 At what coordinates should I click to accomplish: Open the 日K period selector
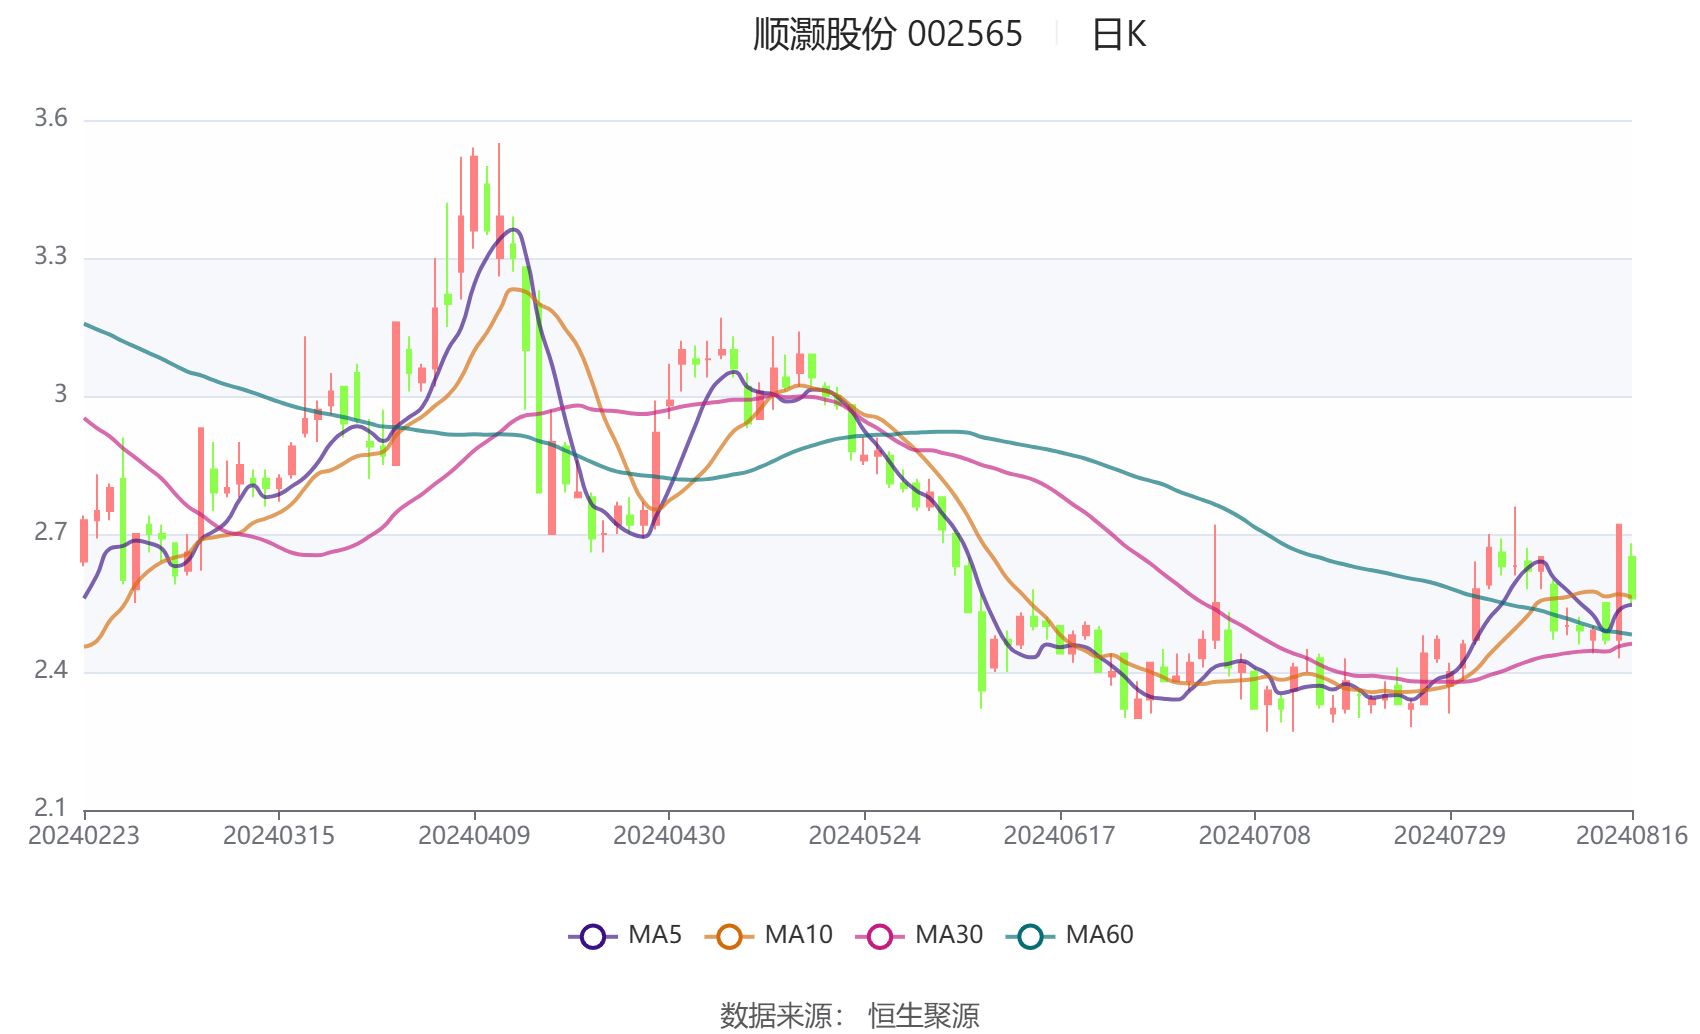tap(1120, 33)
